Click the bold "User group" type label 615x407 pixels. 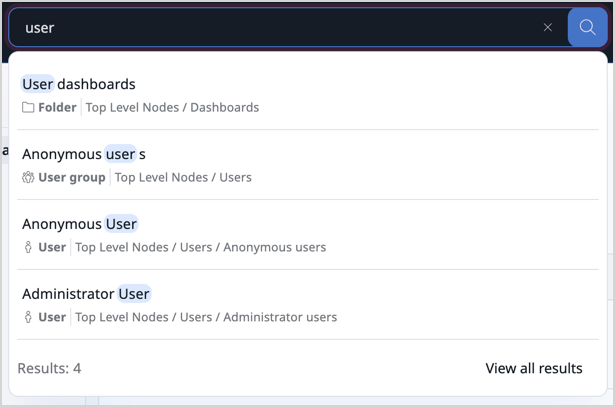72,177
